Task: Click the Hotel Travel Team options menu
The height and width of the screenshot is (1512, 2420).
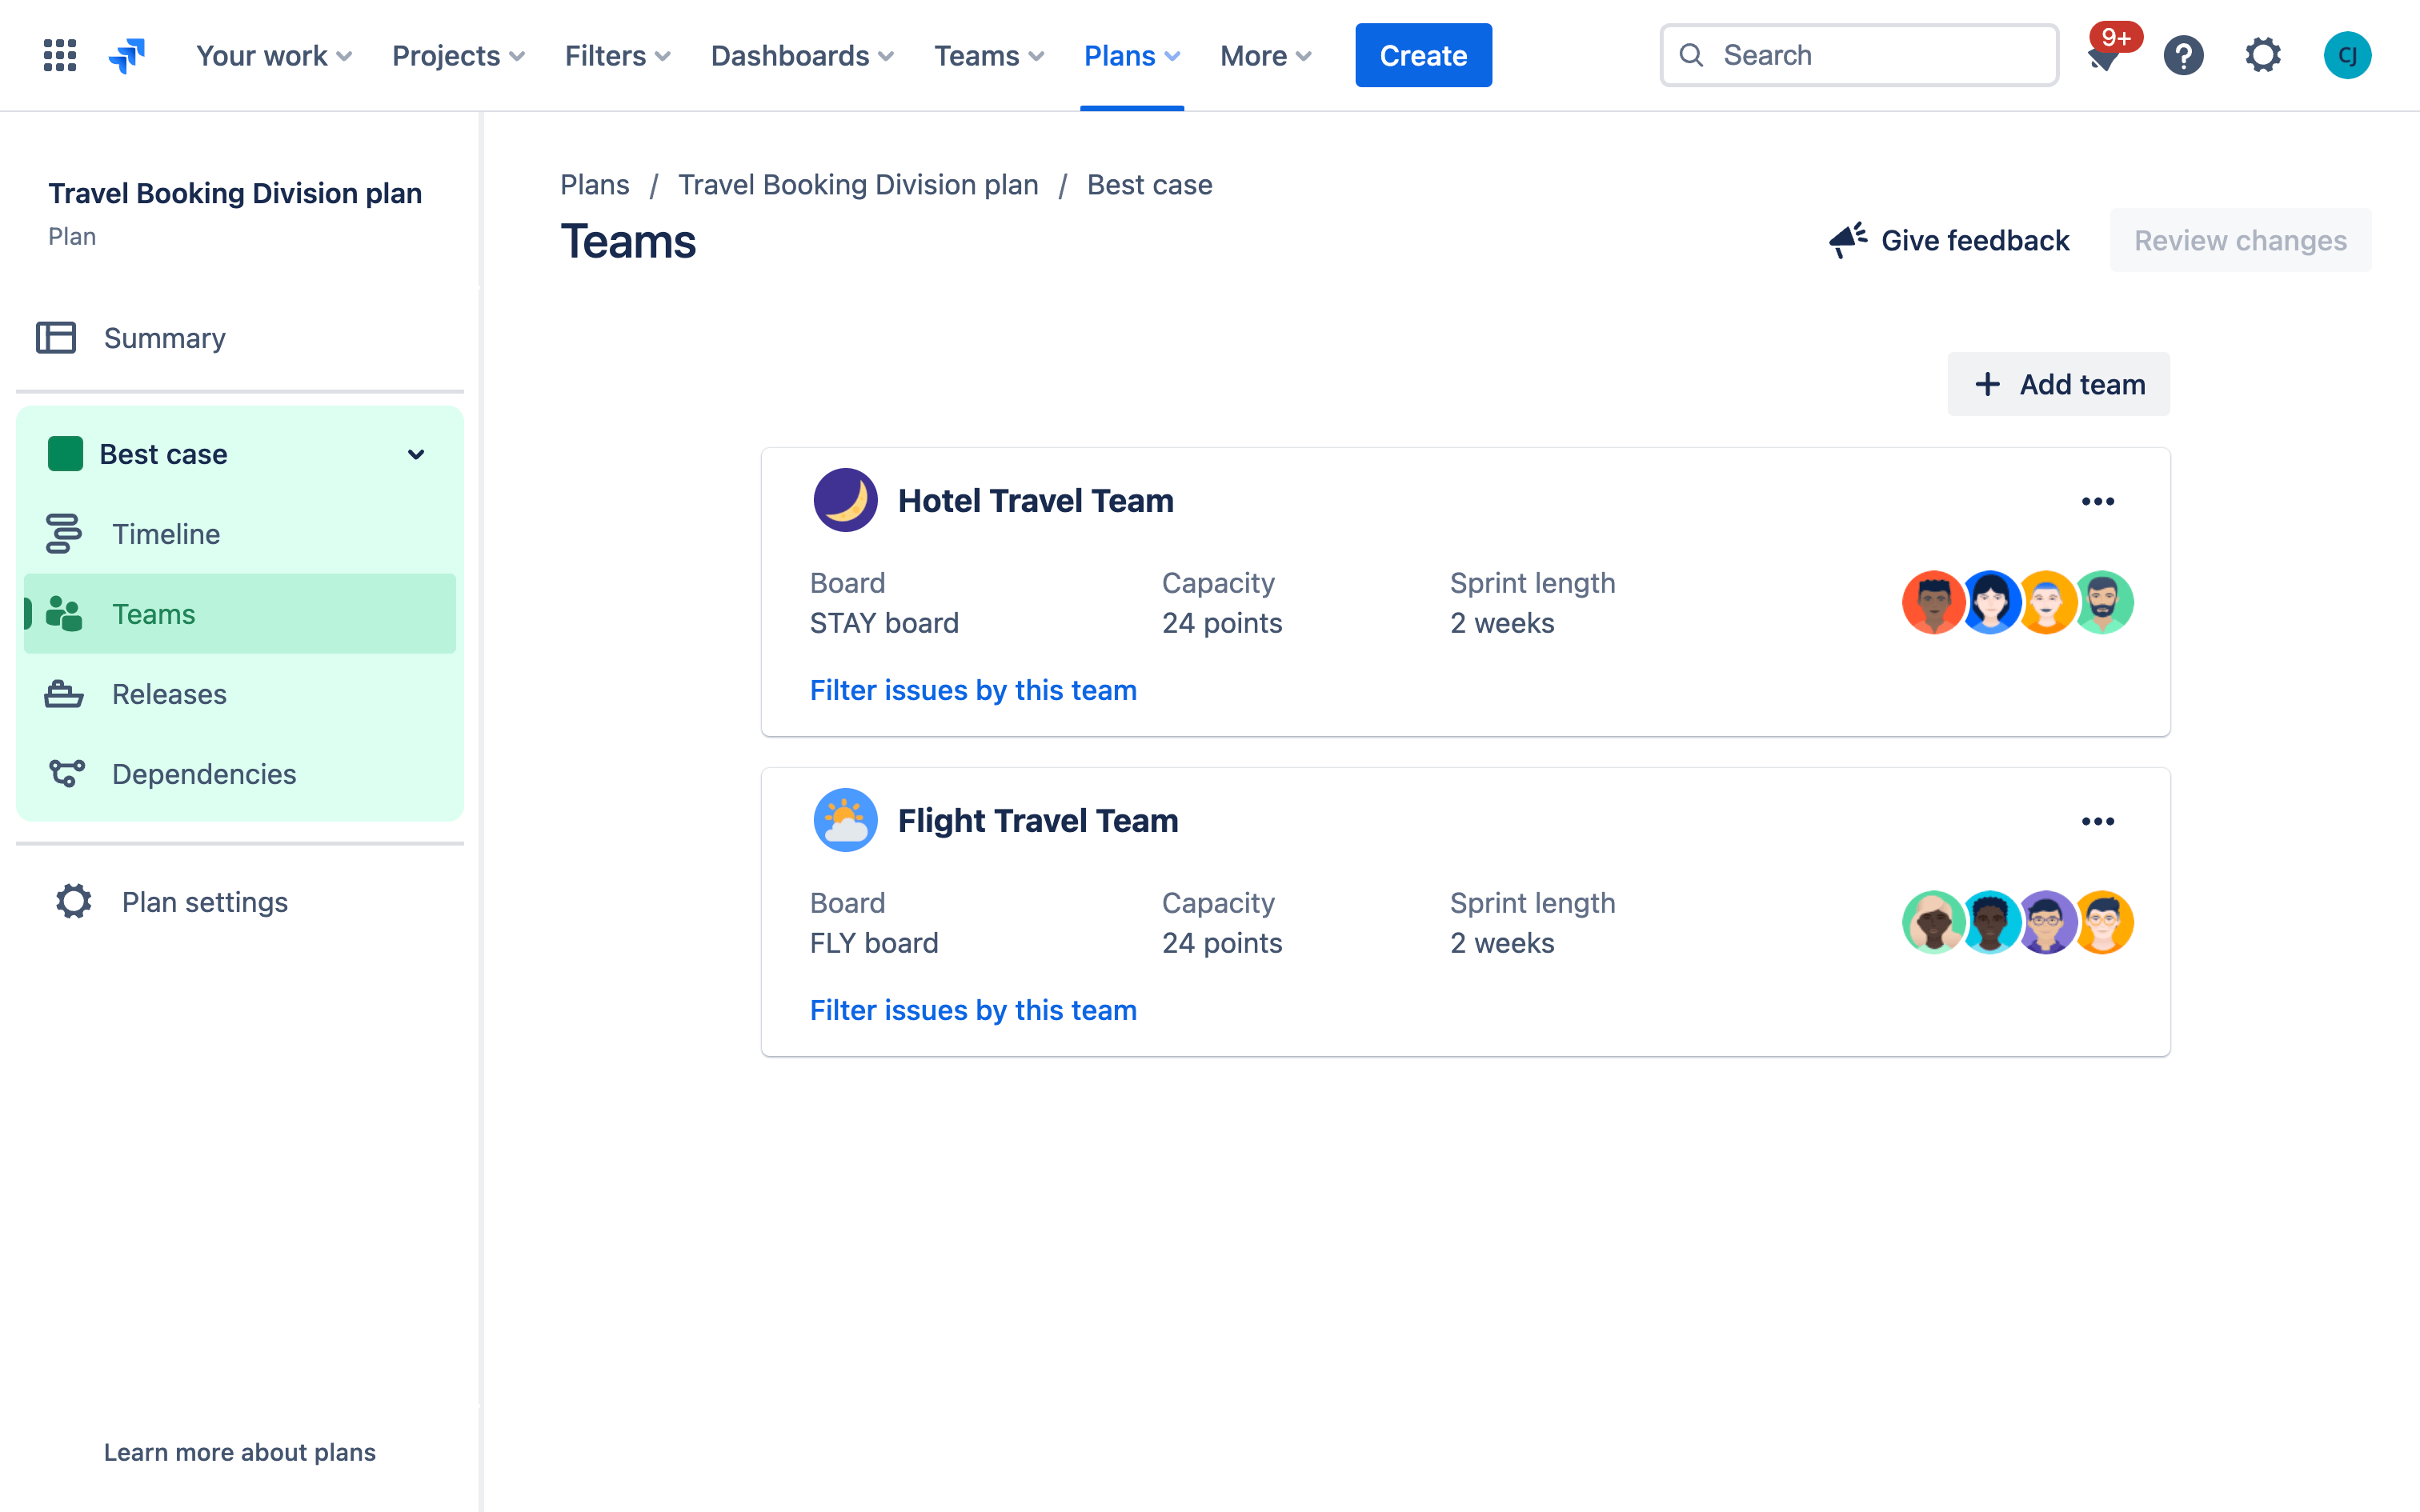Action: [x=2097, y=500]
